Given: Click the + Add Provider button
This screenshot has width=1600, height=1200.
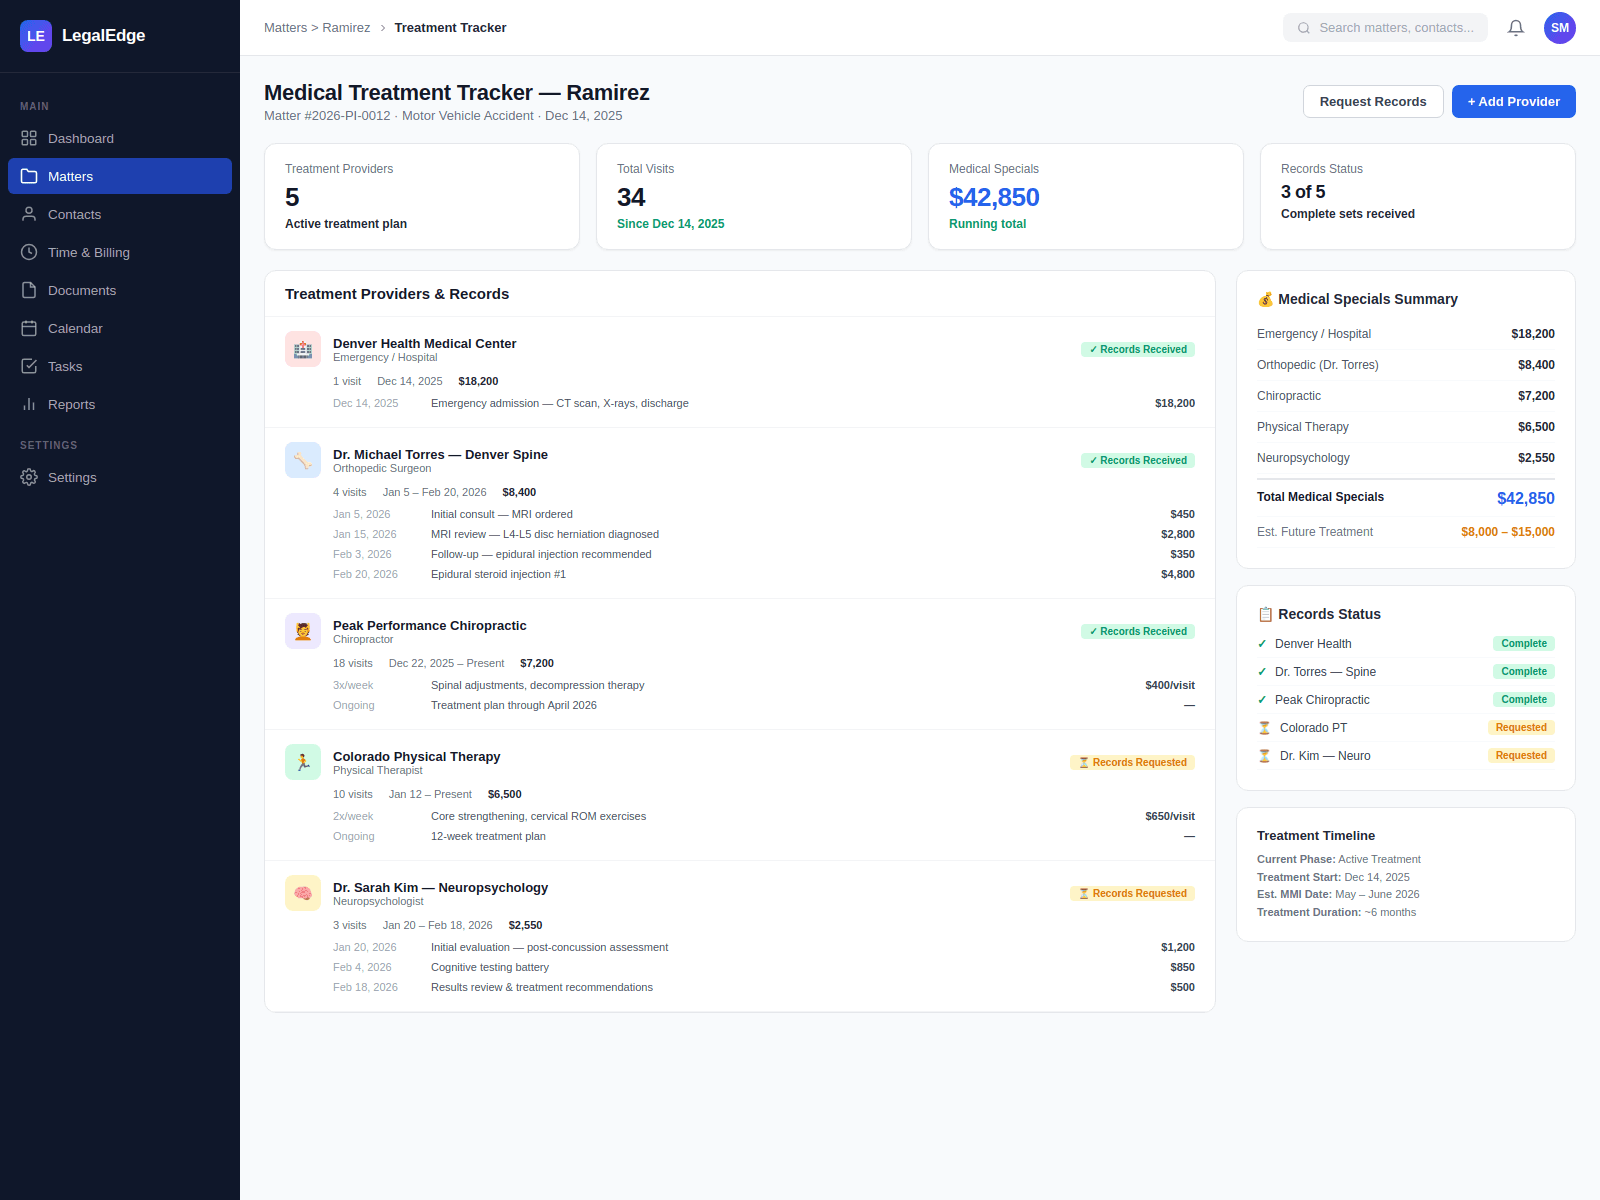Looking at the screenshot, I should pos(1514,101).
